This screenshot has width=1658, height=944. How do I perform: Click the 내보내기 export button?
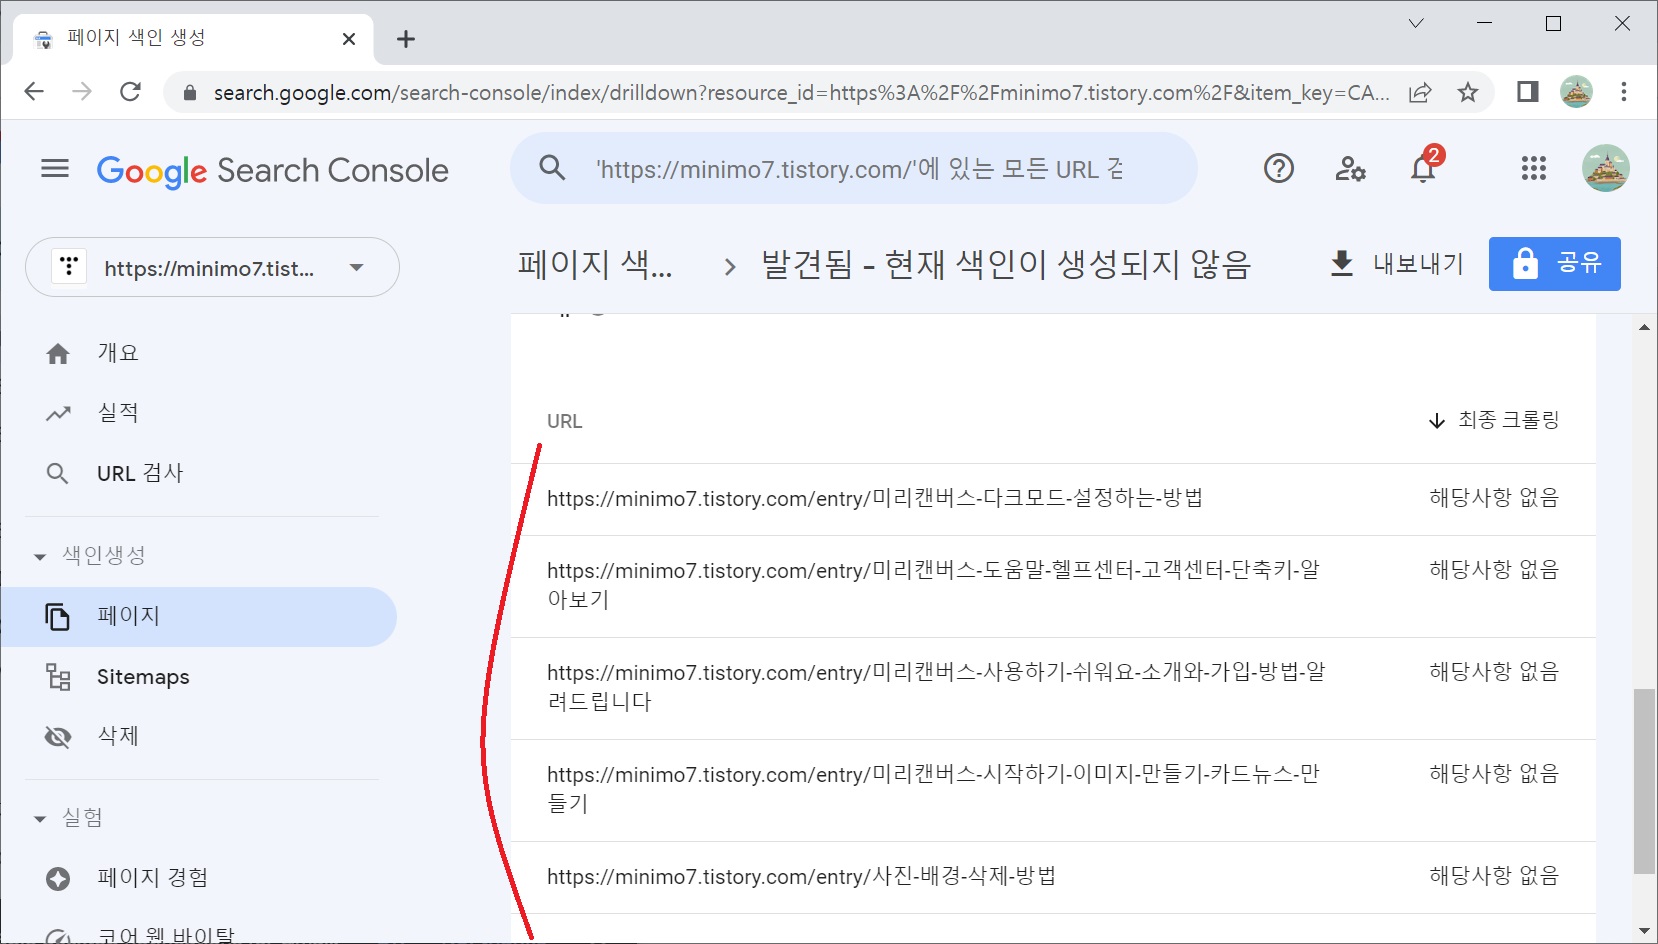(1396, 264)
